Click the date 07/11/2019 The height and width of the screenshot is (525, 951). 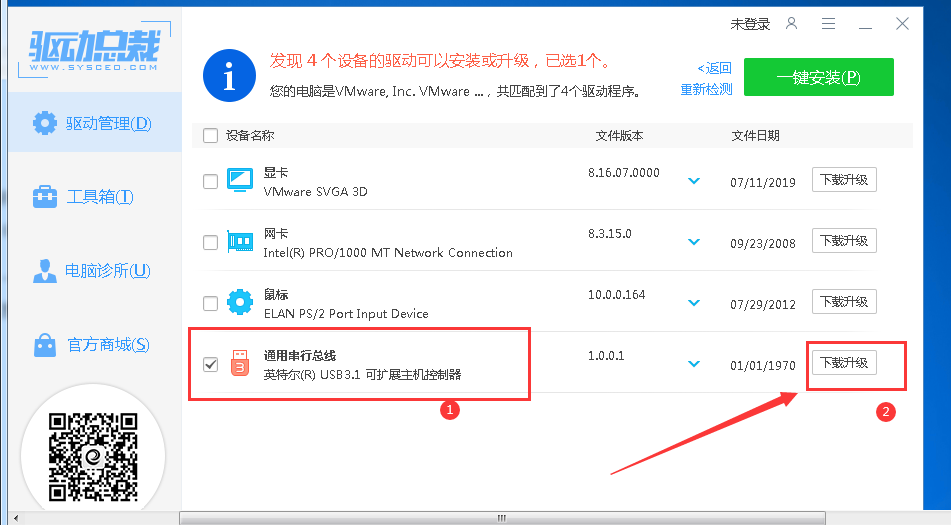tap(763, 182)
